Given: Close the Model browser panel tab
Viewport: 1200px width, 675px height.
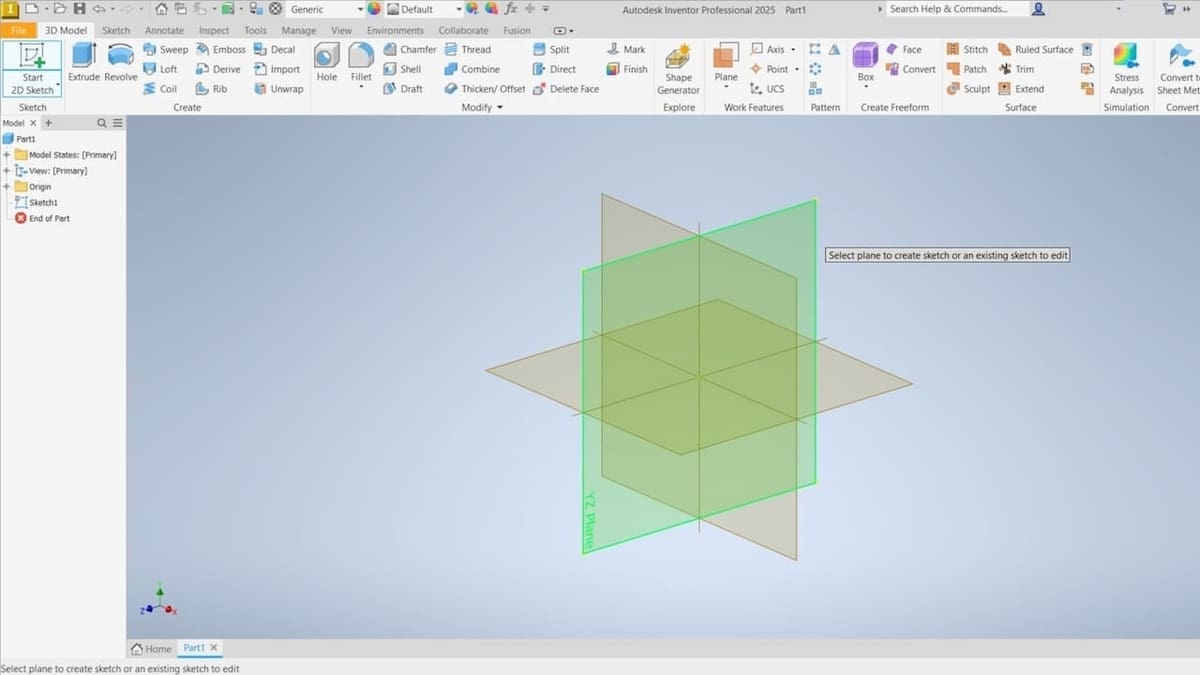Looking at the screenshot, I should [33, 123].
